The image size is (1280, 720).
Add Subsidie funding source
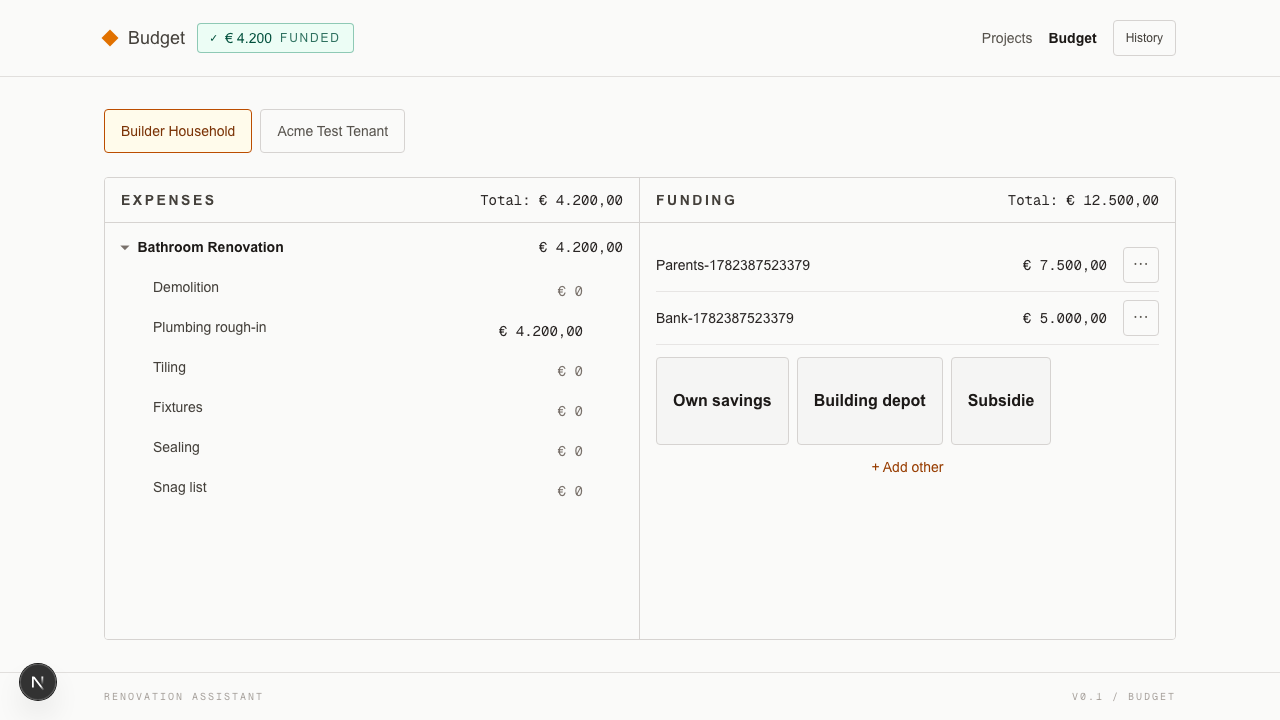pos(1001,401)
